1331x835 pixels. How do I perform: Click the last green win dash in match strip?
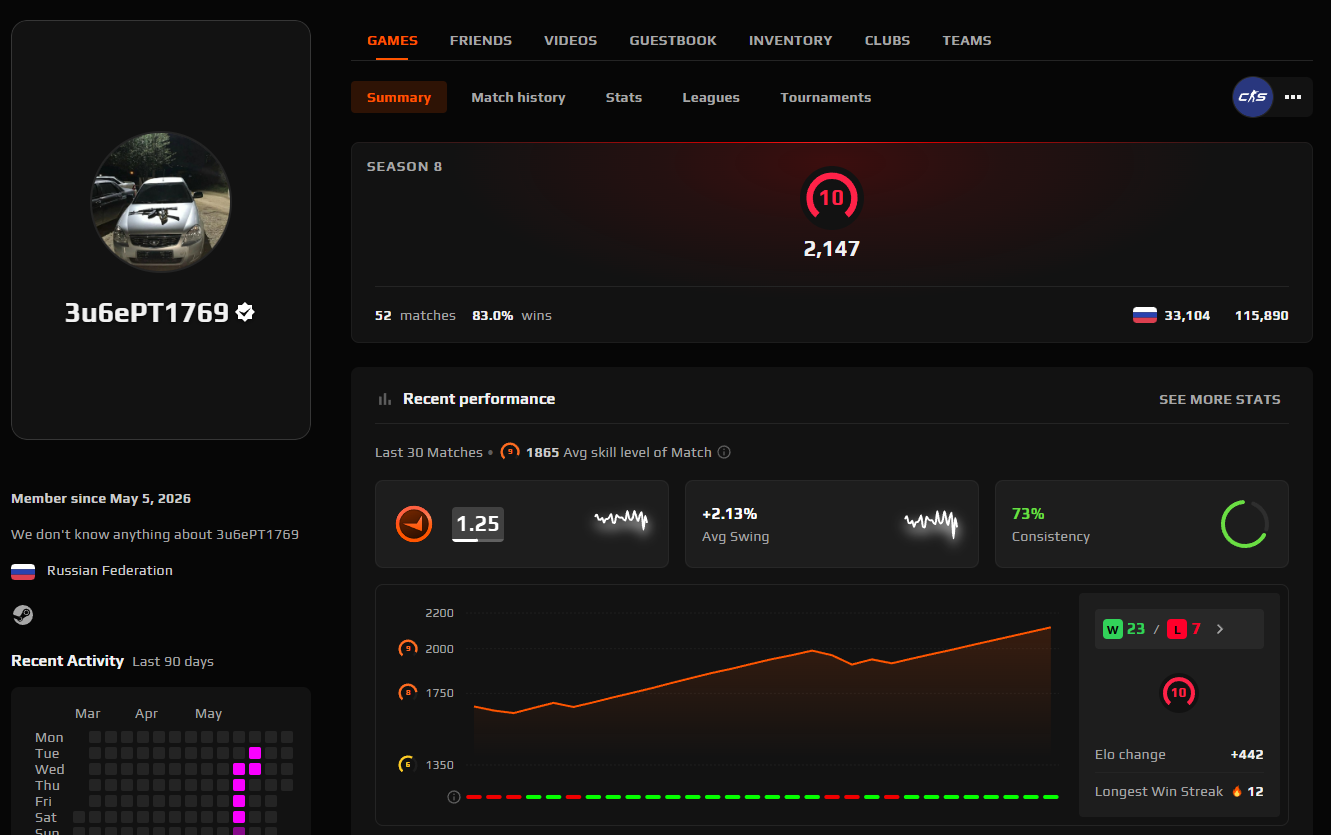pyautogui.click(x=1050, y=797)
